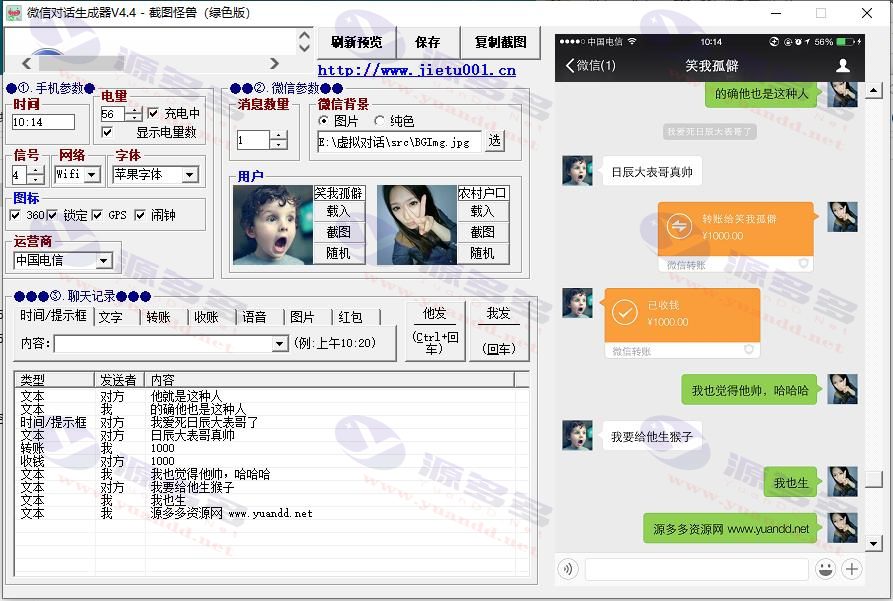Tap the voice input icon in chat bar
Image resolution: width=893 pixels, height=601 pixels.
pos(568,569)
